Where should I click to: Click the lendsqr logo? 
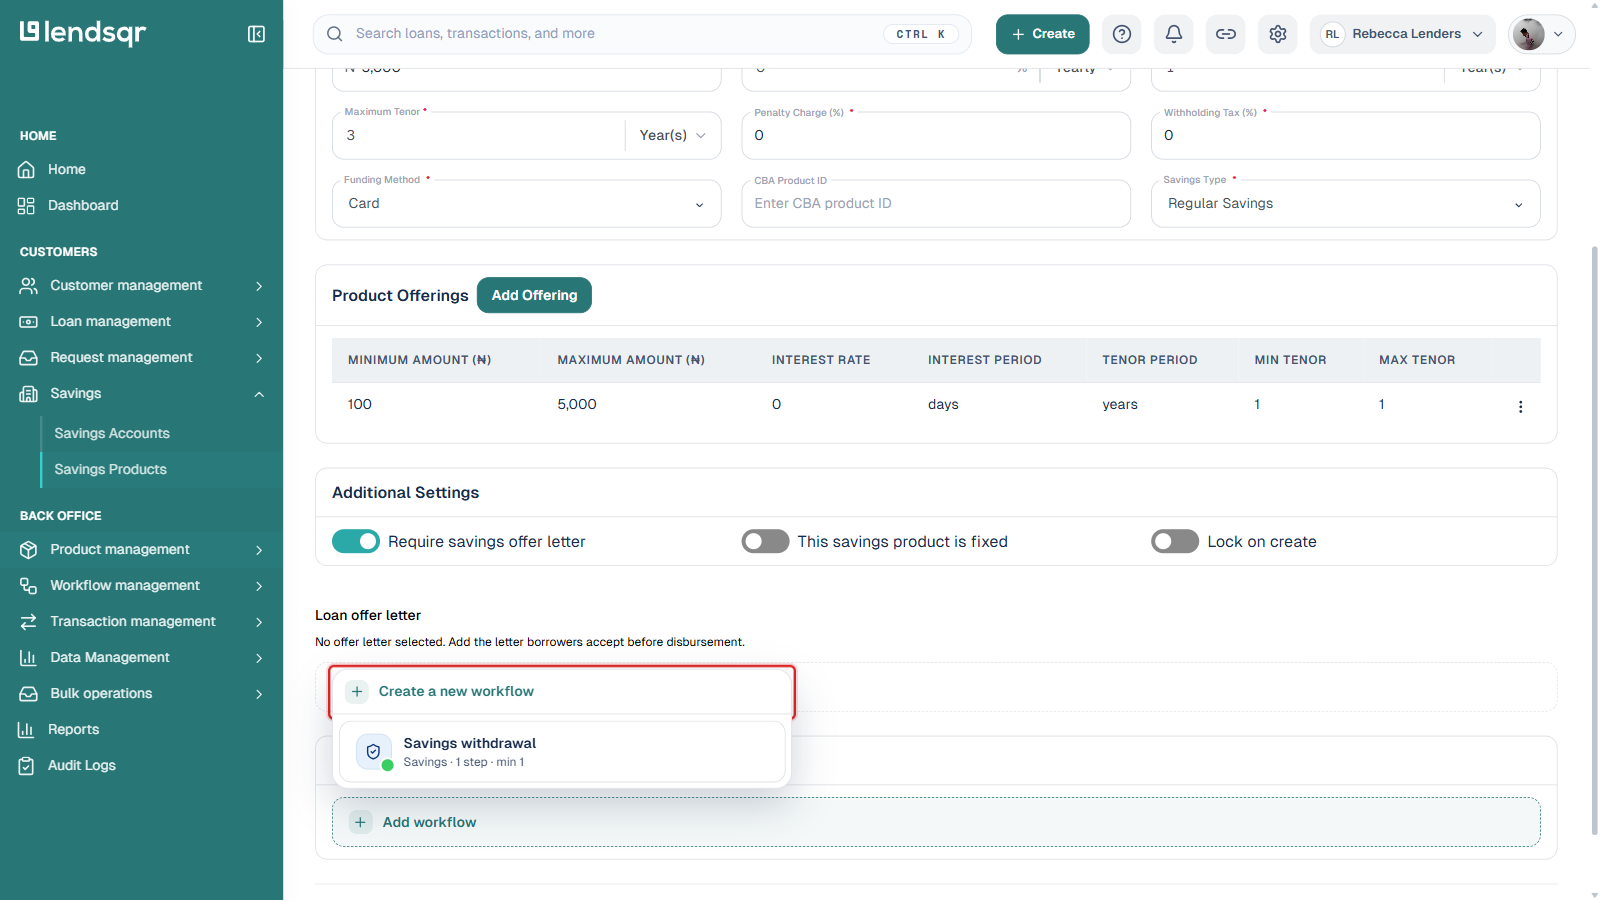click(x=83, y=33)
